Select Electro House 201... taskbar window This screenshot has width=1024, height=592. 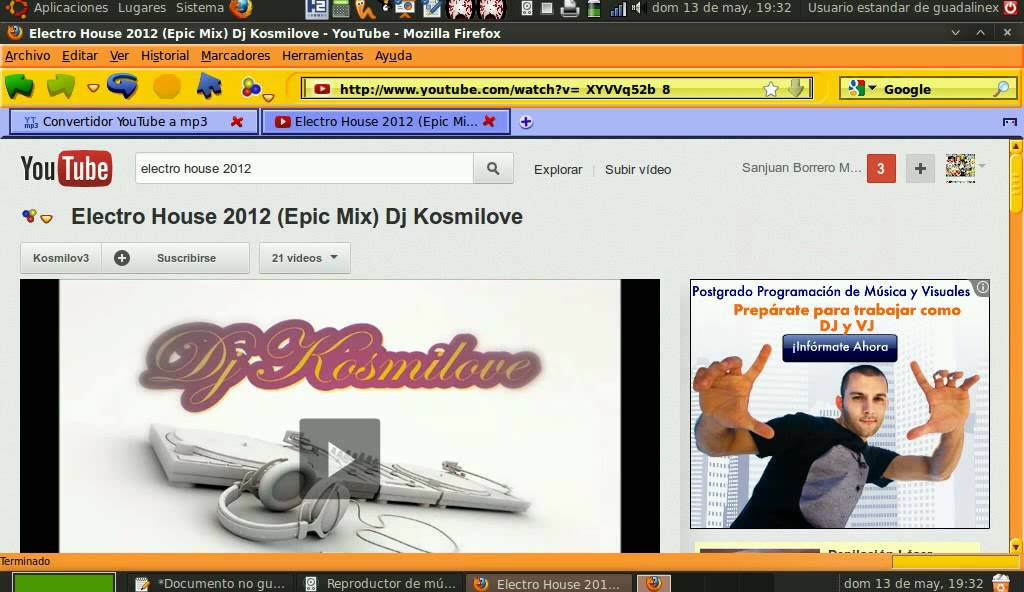pyautogui.click(x=549, y=584)
